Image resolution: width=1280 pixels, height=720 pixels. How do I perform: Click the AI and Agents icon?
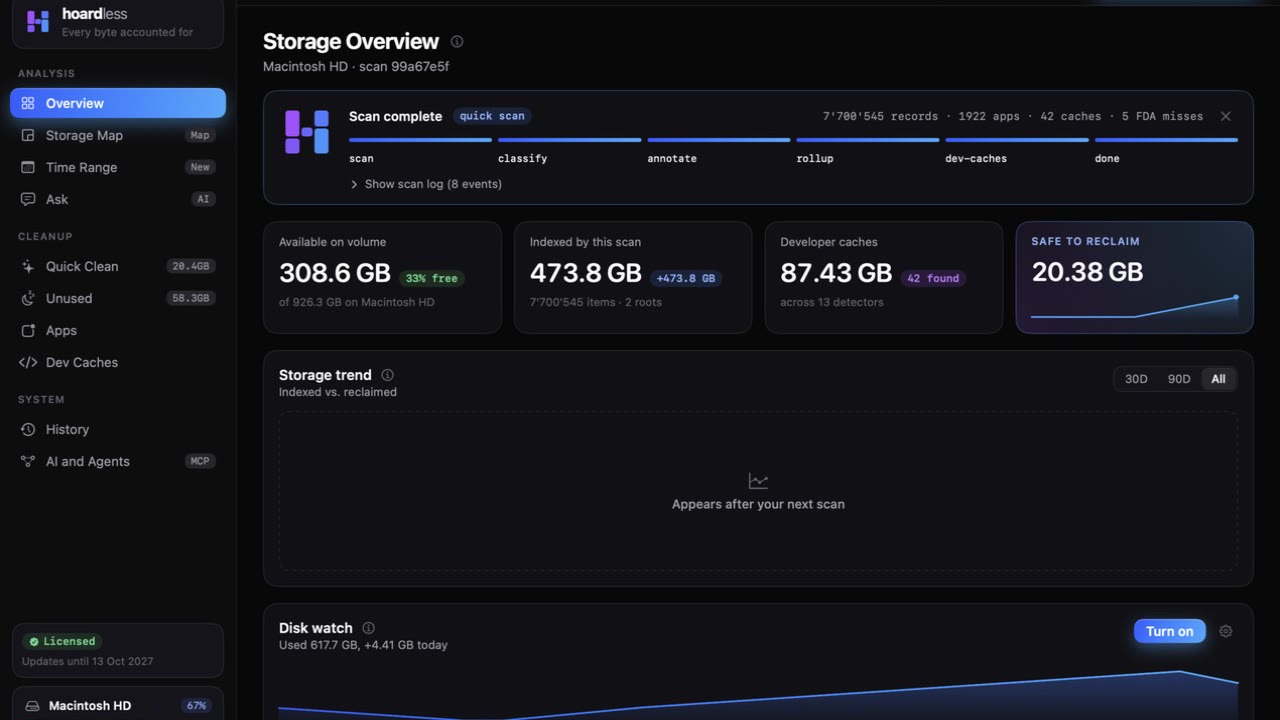pyautogui.click(x=28, y=461)
